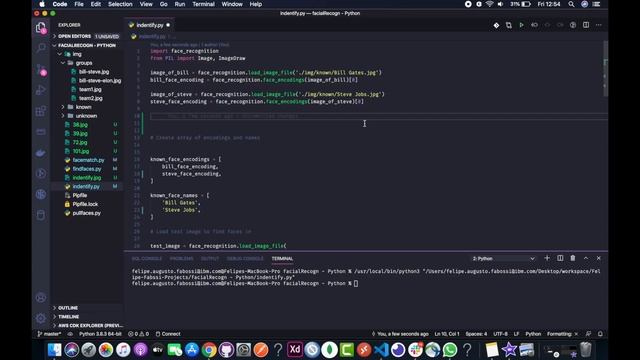This screenshot has height=360, width=640.
Task: Open the Run menu
Action: [180, 4]
